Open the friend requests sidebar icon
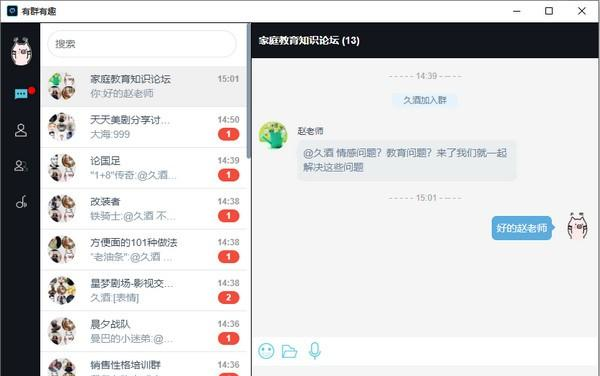The image size is (600, 376). [x=21, y=166]
